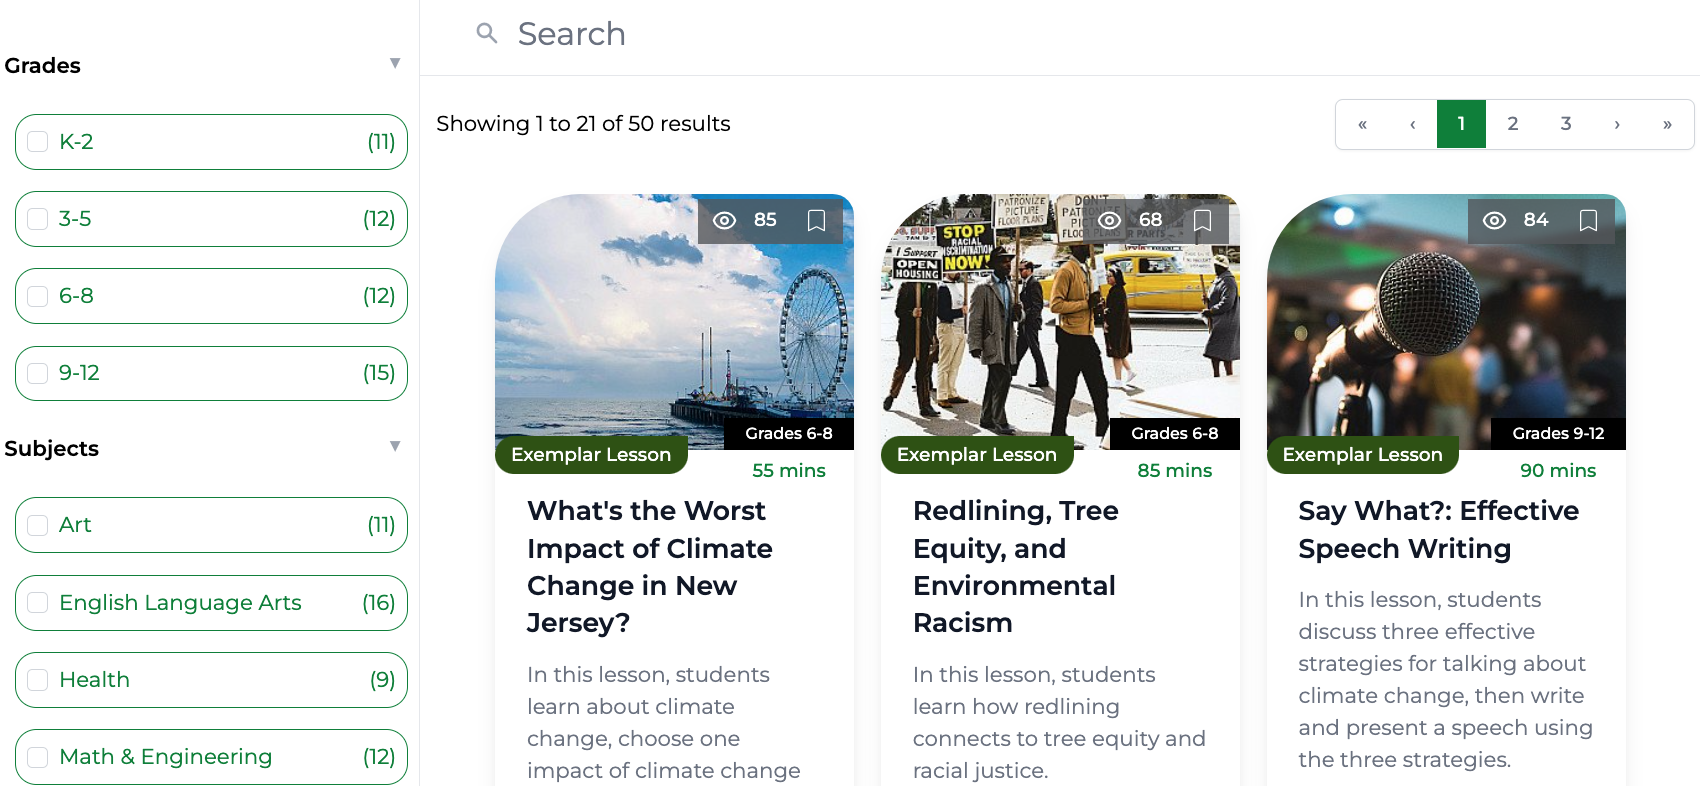Image resolution: width=1706 pixels, height=786 pixels.
Task: Go to results page 3
Action: pyautogui.click(x=1565, y=124)
